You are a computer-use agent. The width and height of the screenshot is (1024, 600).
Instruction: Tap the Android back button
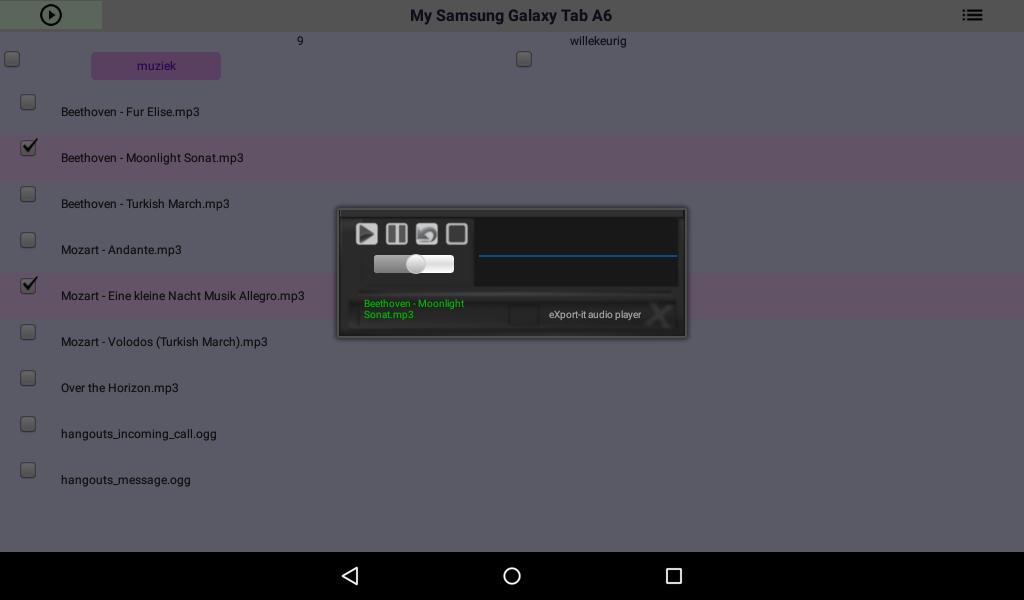click(x=351, y=576)
